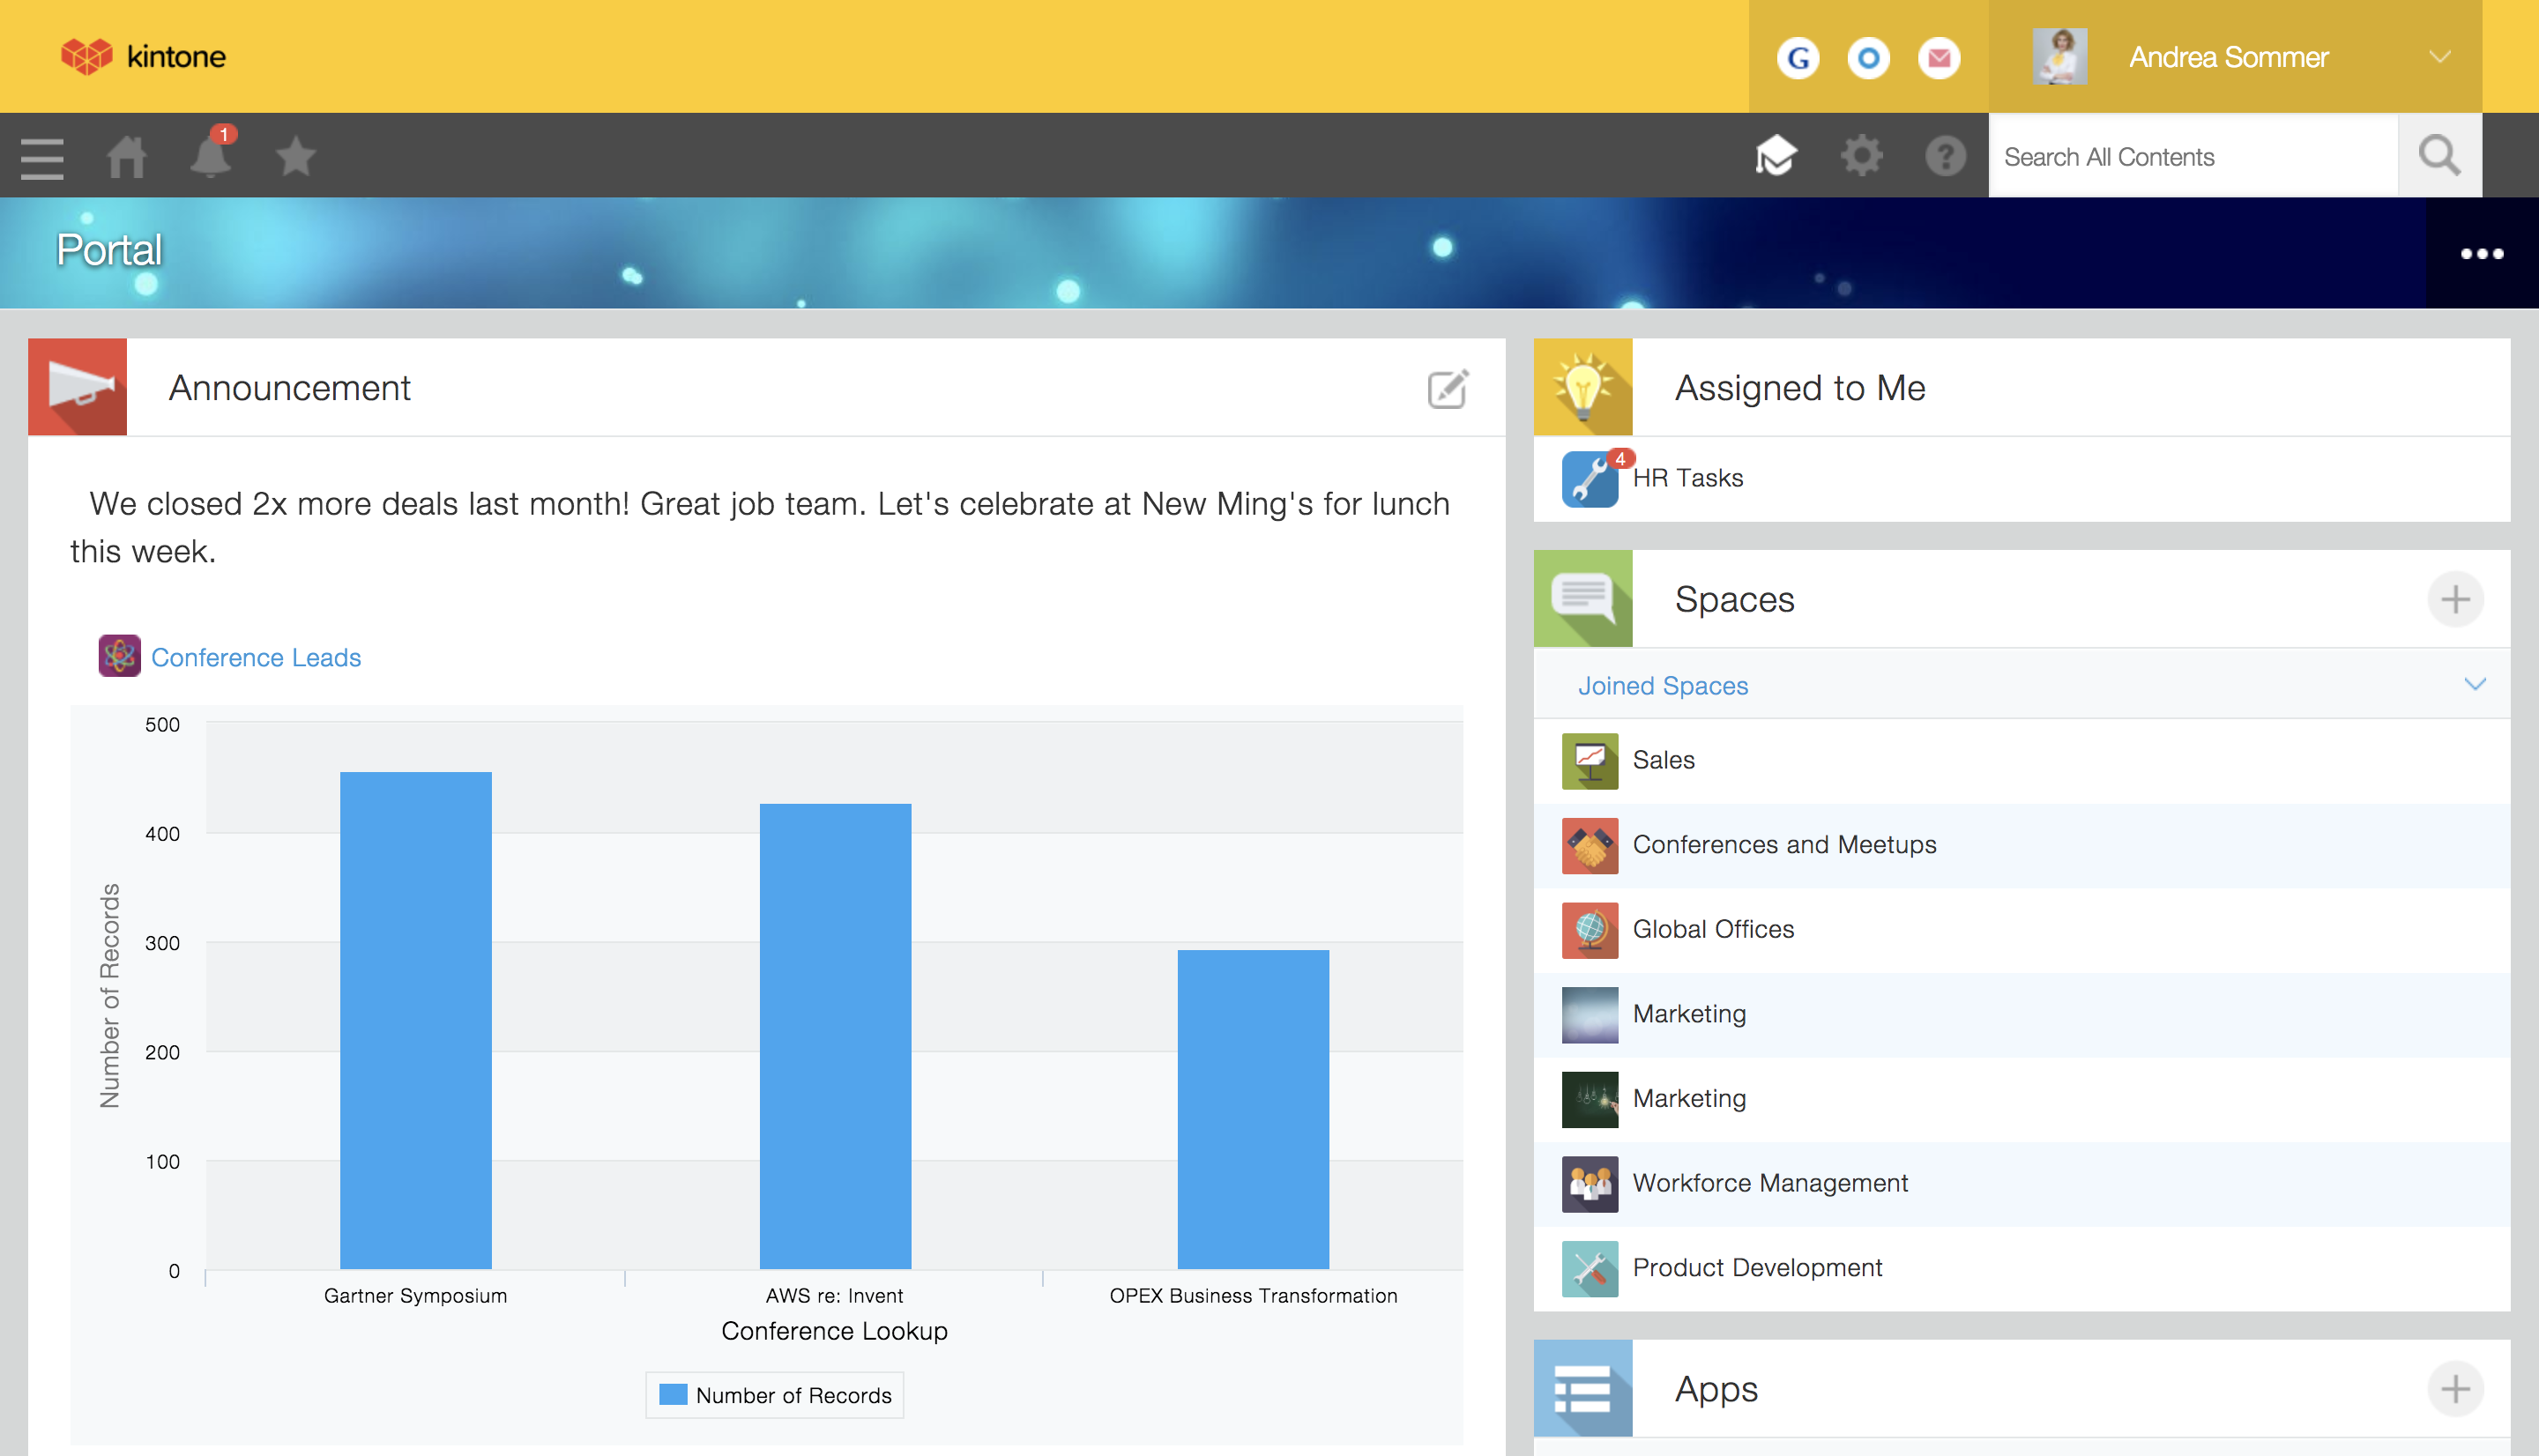Open the Conference Leads link

[x=255, y=658]
